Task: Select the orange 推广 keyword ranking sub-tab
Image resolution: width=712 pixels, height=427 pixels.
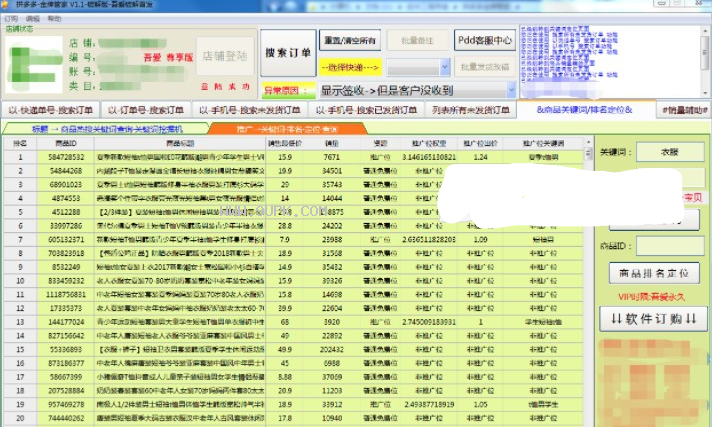Action: click(x=287, y=129)
